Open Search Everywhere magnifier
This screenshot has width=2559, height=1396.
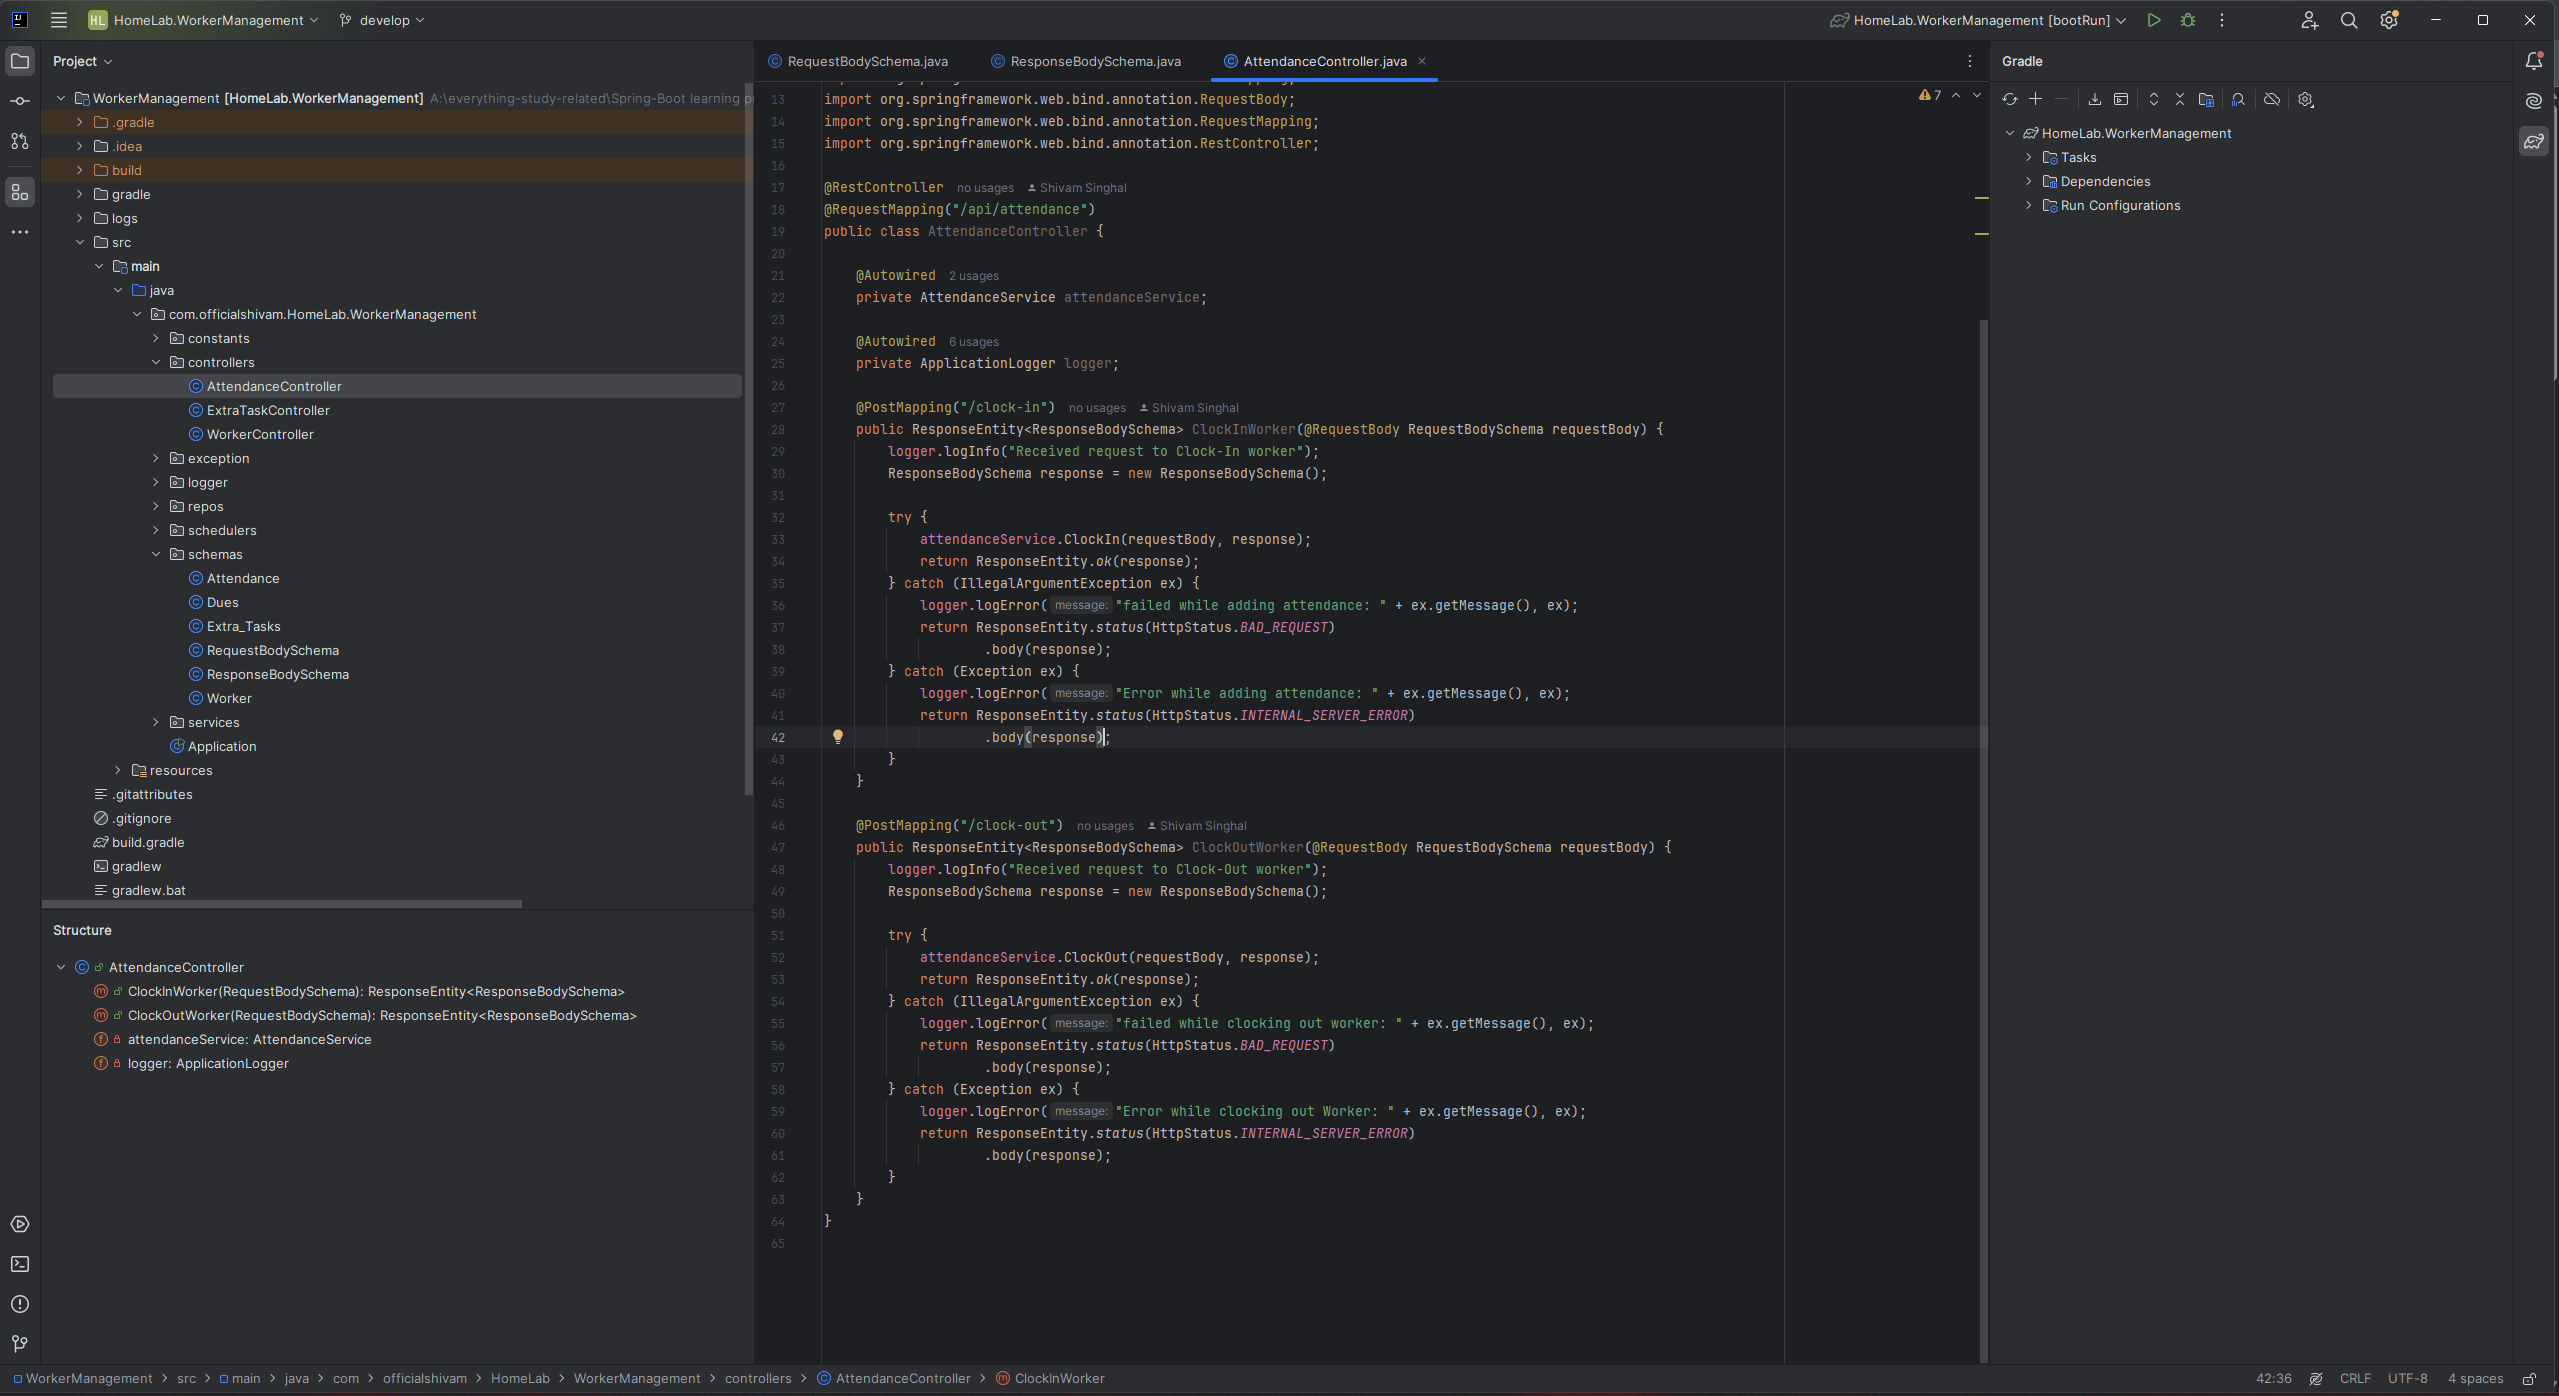[2349, 20]
